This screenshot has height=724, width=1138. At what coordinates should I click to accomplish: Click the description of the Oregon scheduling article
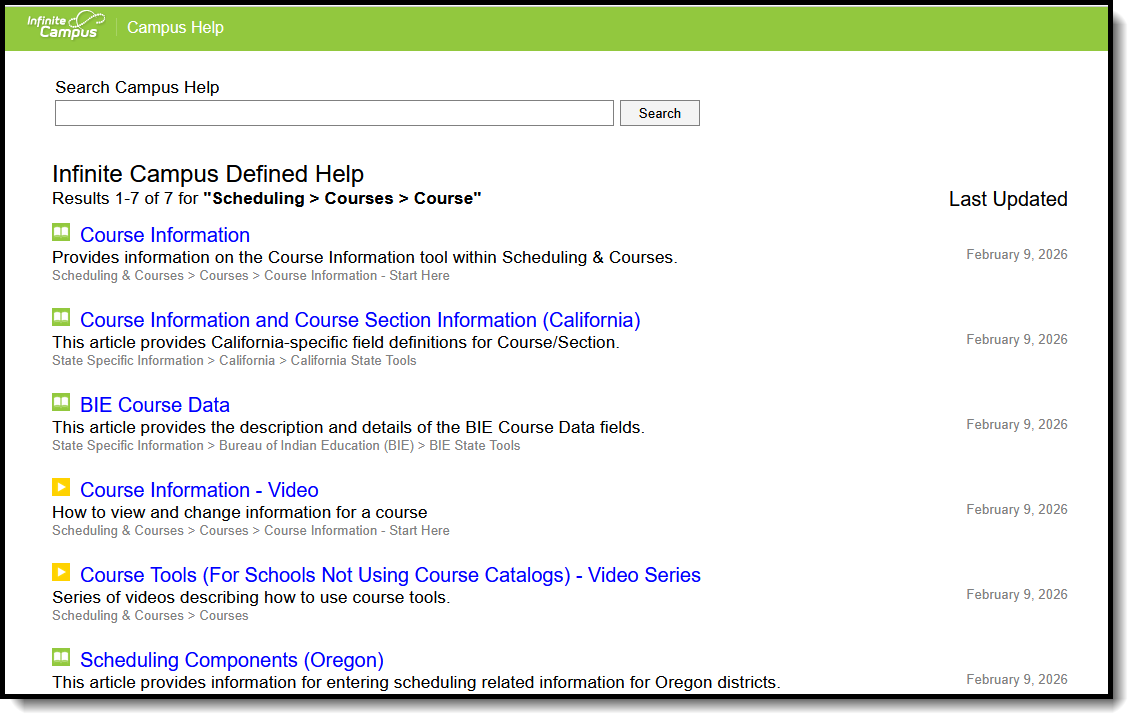tap(416, 682)
